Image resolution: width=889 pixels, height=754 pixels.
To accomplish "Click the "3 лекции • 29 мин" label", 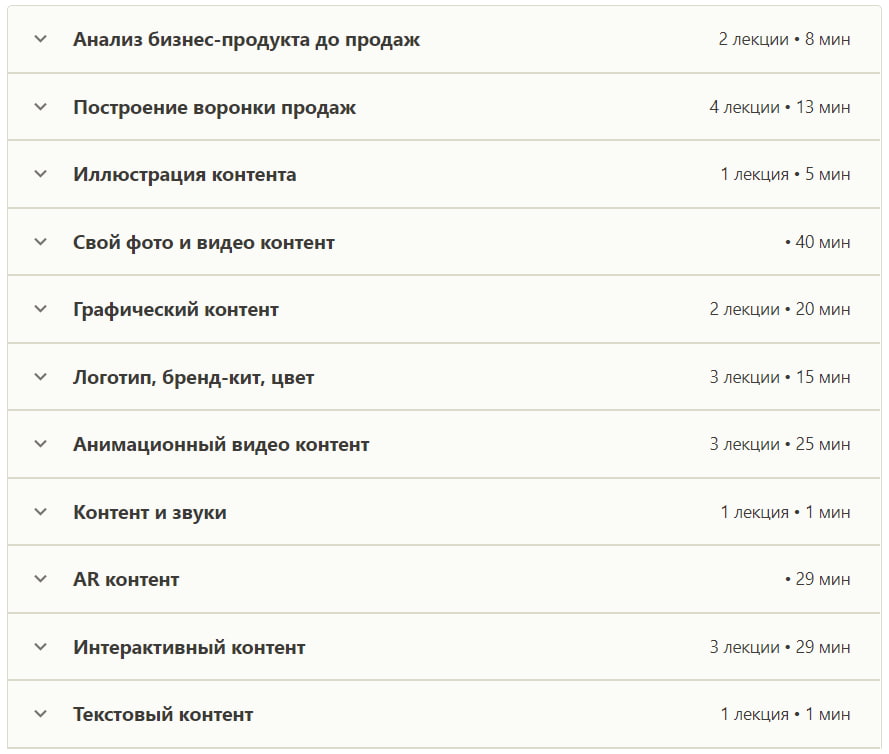I will (x=780, y=647).
